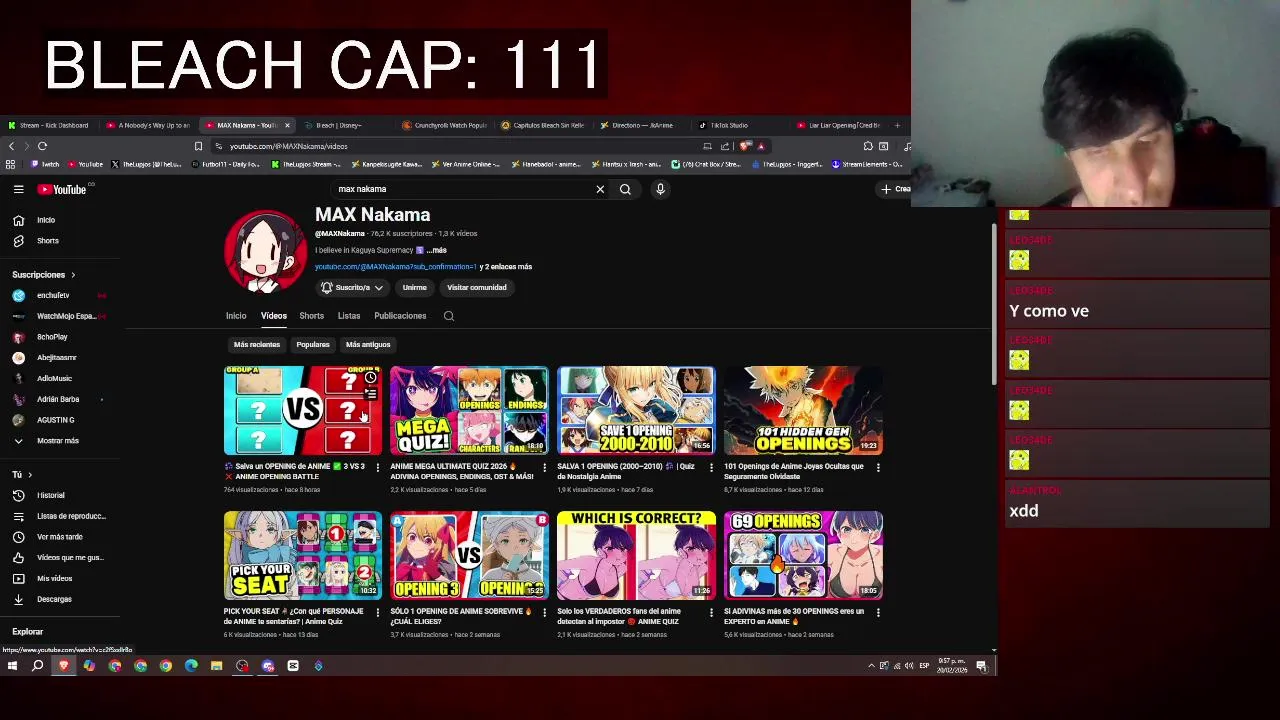Screen dimensions: 1280x720
Task: Open Windows Start menu
Action: 12,666
